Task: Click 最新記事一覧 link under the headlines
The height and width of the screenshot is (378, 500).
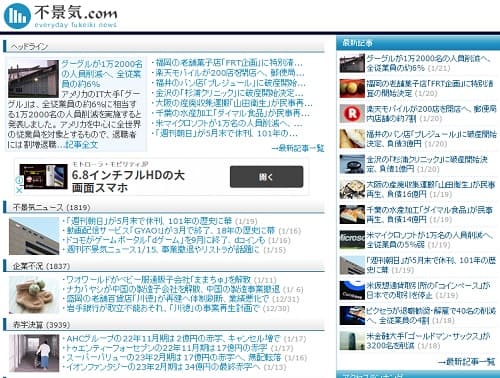Action: tap(298, 148)
